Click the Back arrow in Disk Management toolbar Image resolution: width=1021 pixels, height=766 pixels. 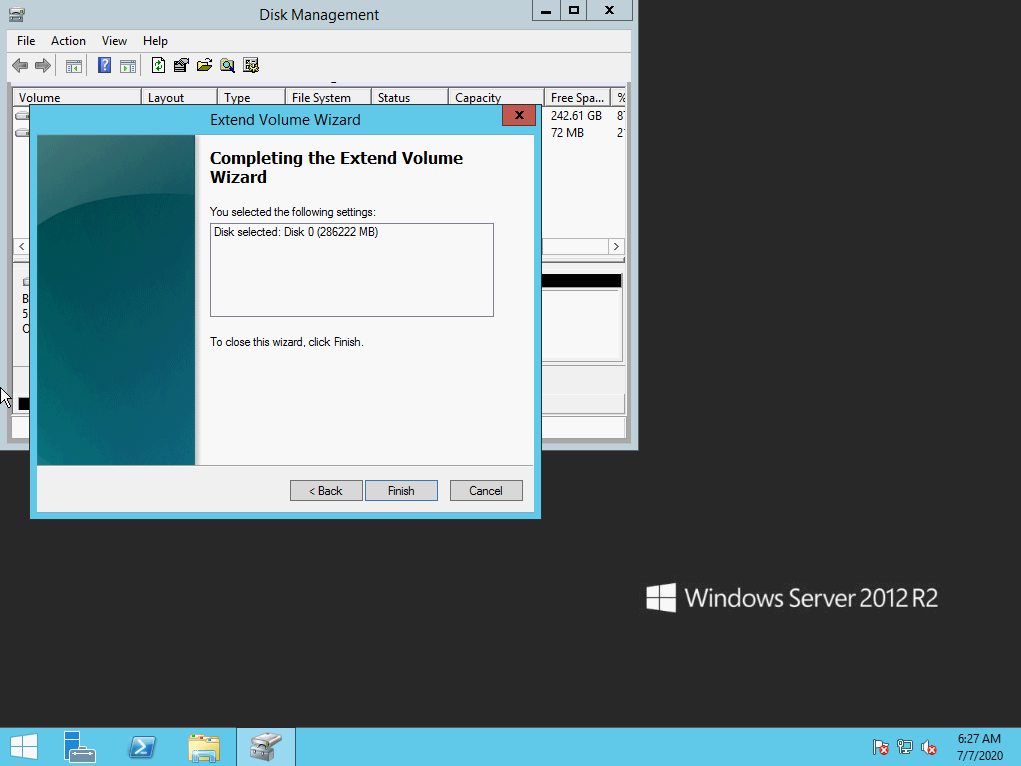pyautogui.click(x=20, y=65)
